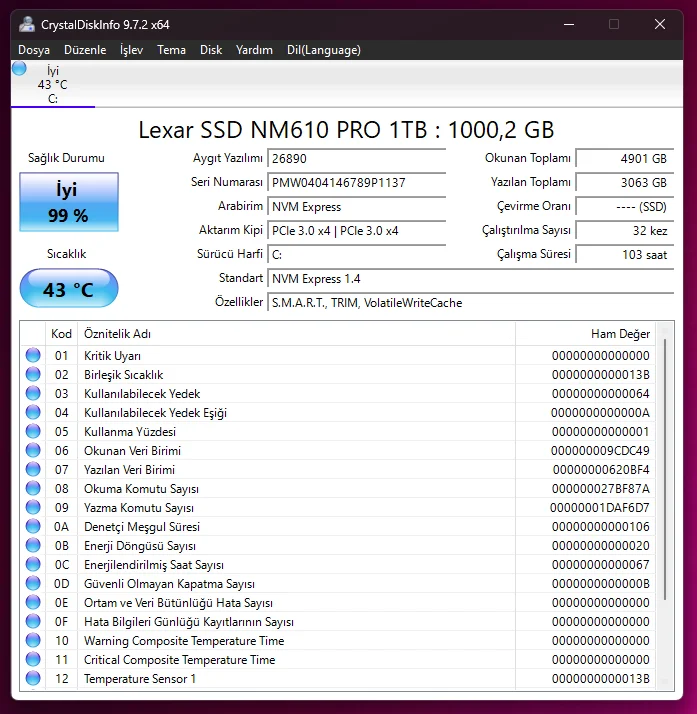Click the CrystalDiskInfo app icon in title bar

(27, 24)
